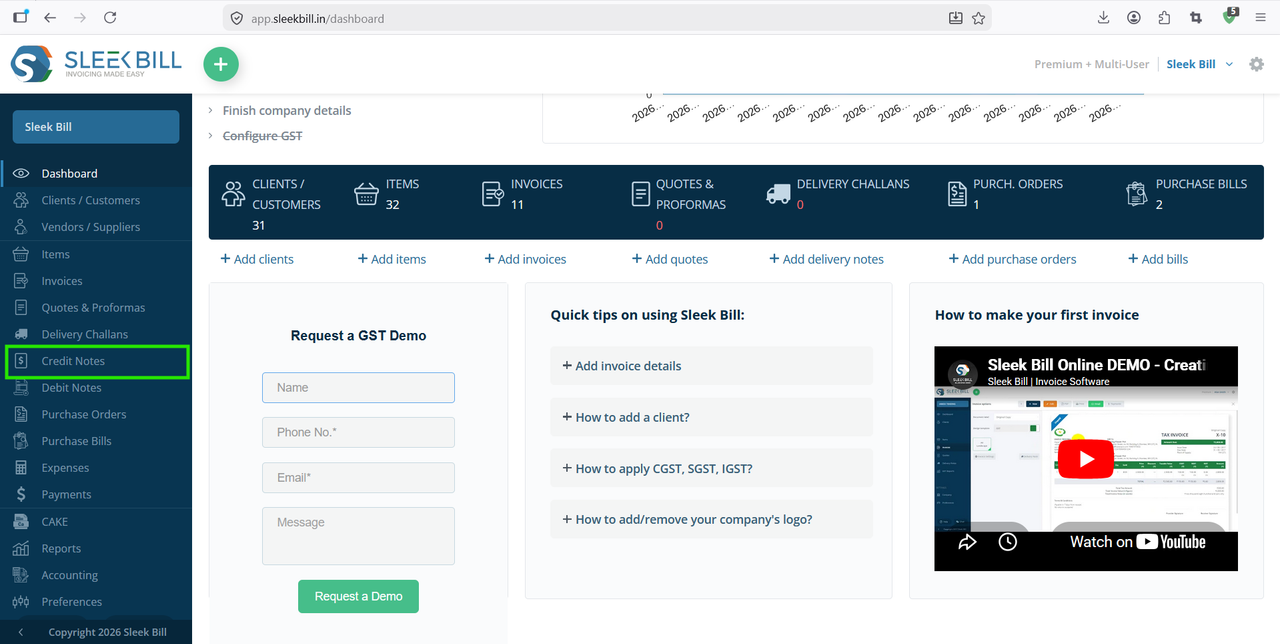1280x644 pixels.
Task: Click the green plus create button
Action: 221,64
